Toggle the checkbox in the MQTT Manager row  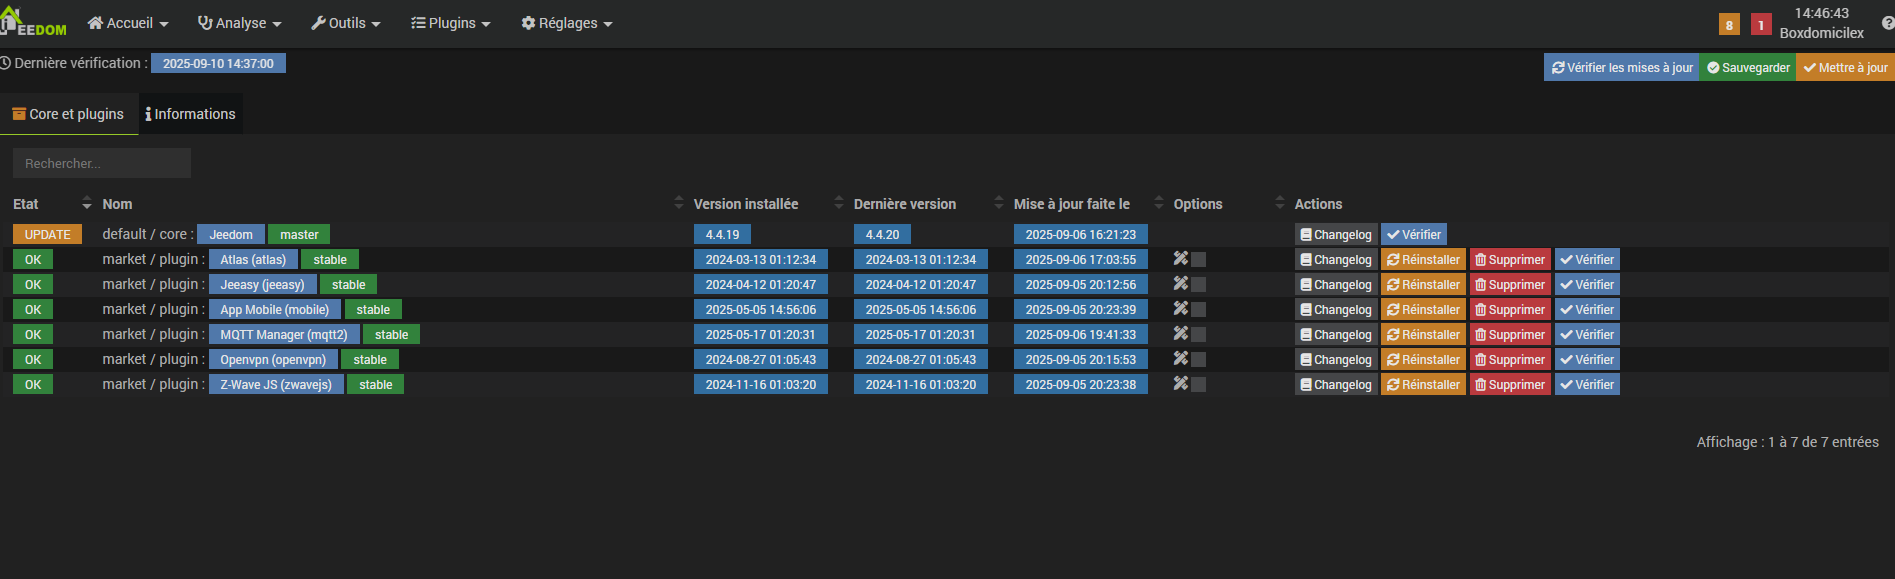click(x=1198, y=335)
